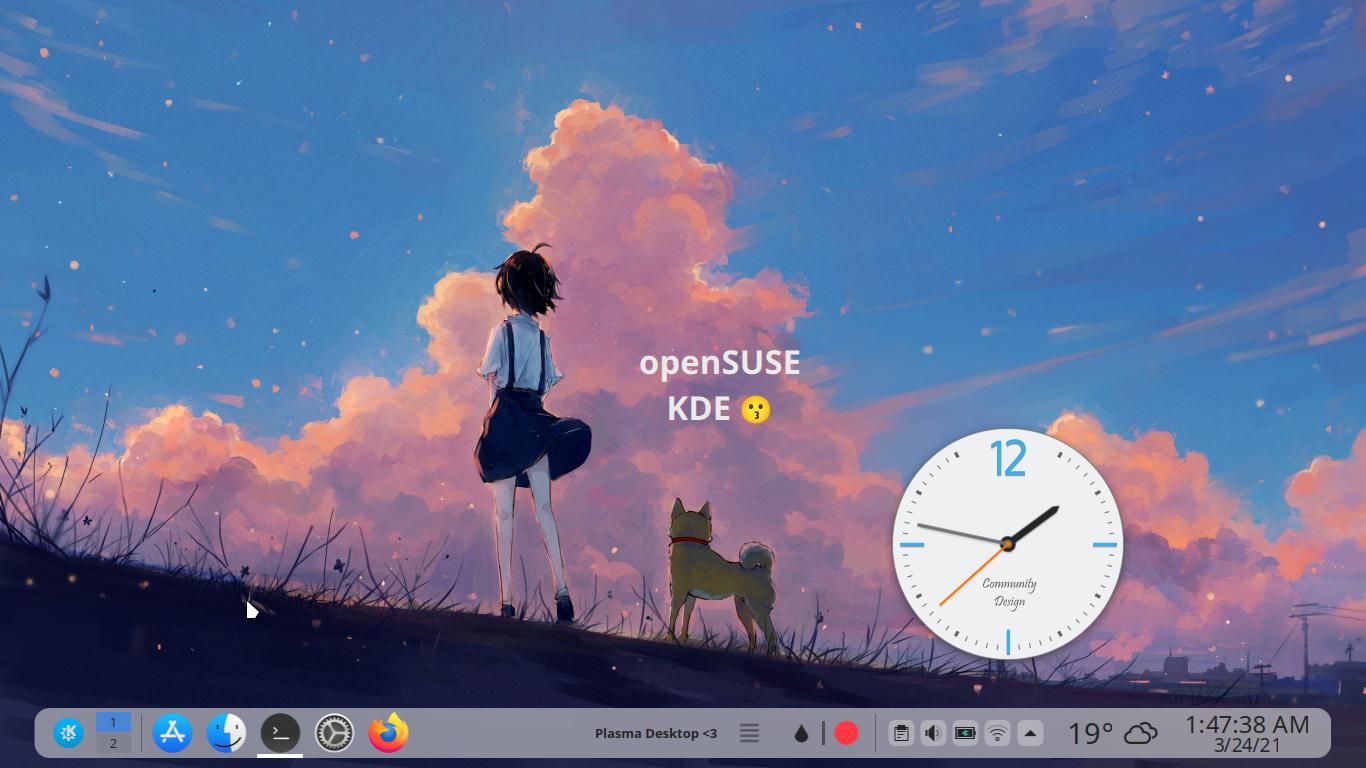Open the audio volume tray icon
The height and width of the screenshot is (768, 1366).
coord(933,734)
